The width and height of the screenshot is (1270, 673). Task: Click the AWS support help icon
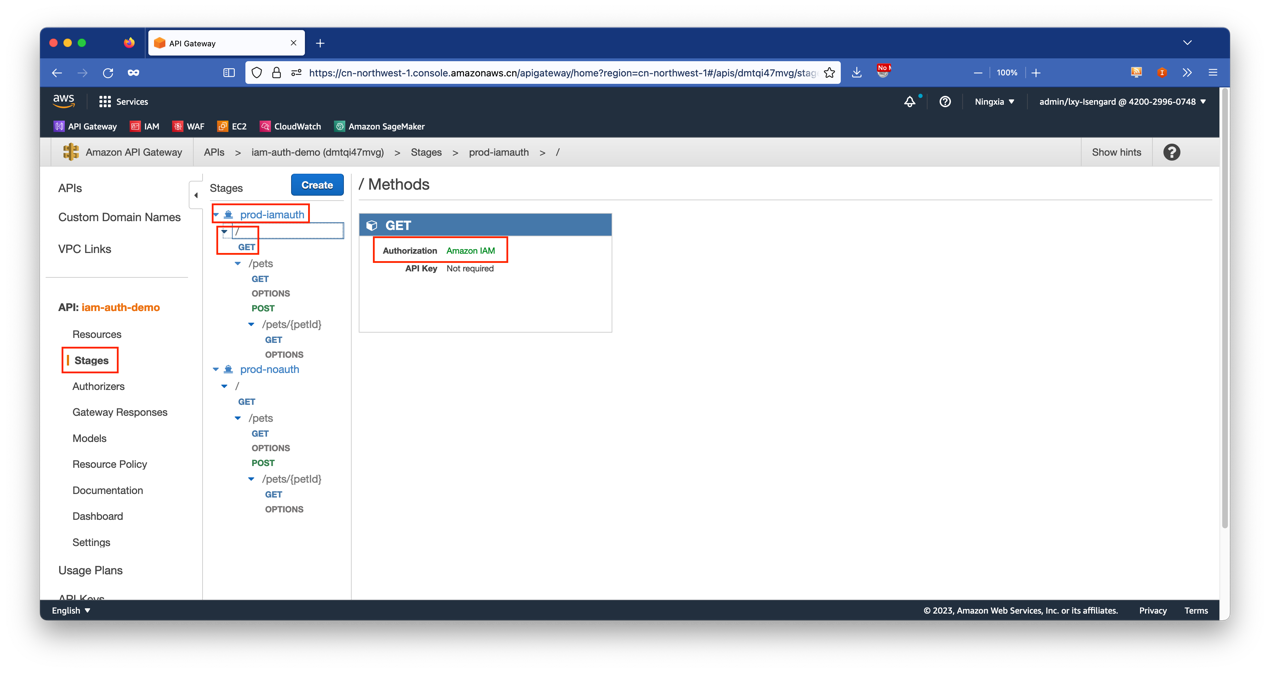pyautogui.click(x=945, y=102)
